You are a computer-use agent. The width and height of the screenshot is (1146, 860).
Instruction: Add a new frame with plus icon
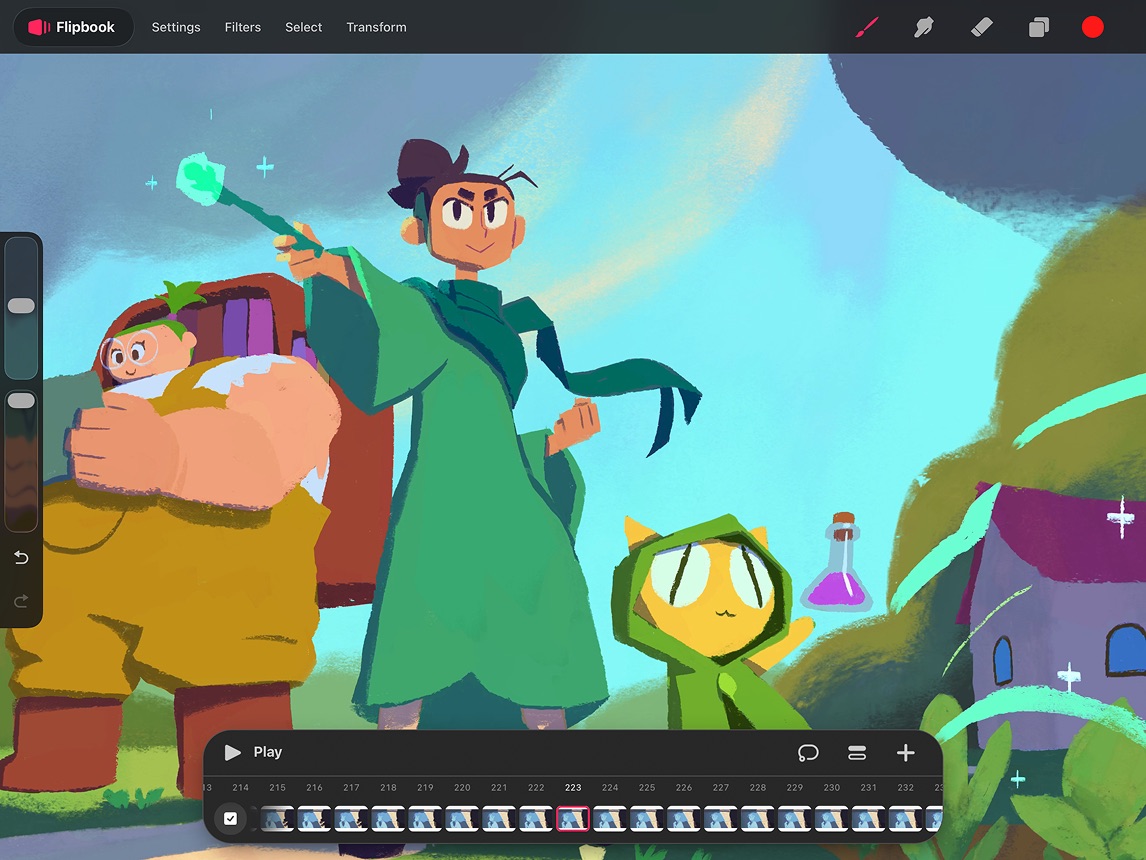click(x=905, y=753)
